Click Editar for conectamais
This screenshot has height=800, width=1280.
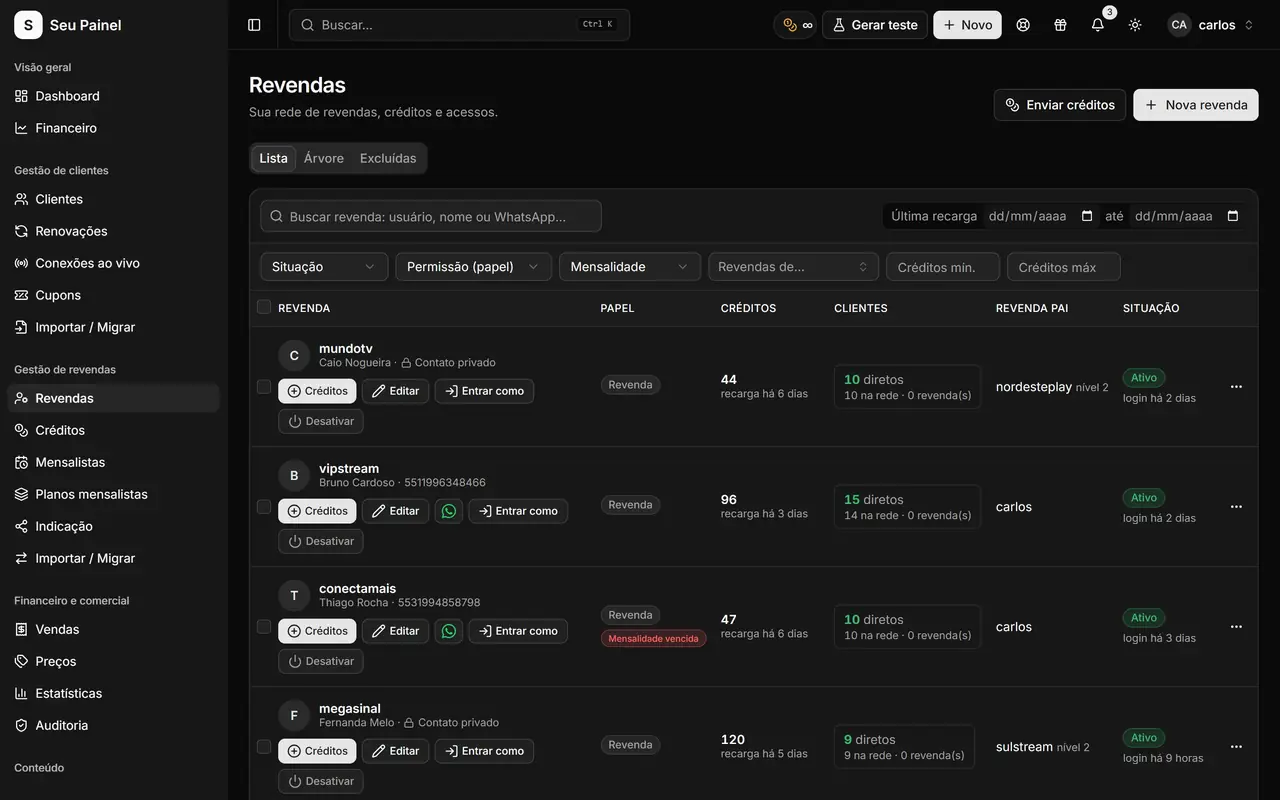pyautogui.click(x=395, y=631)
